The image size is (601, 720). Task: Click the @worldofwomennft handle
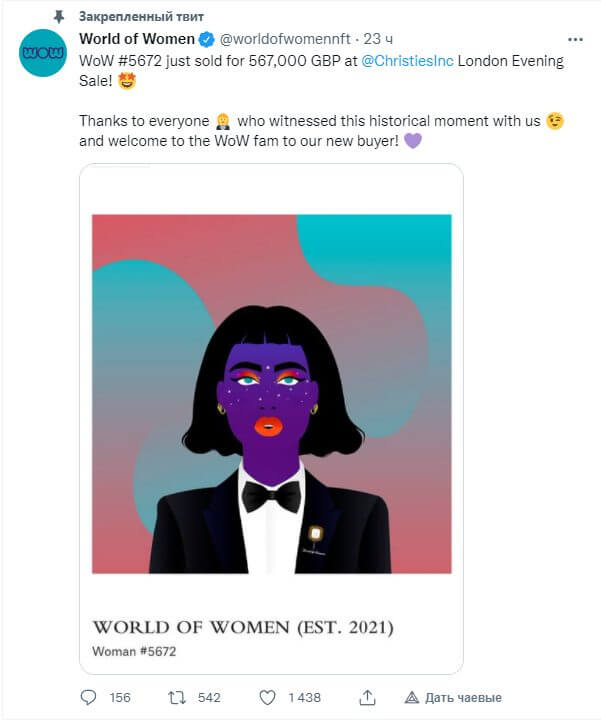(x=285, y=39)
